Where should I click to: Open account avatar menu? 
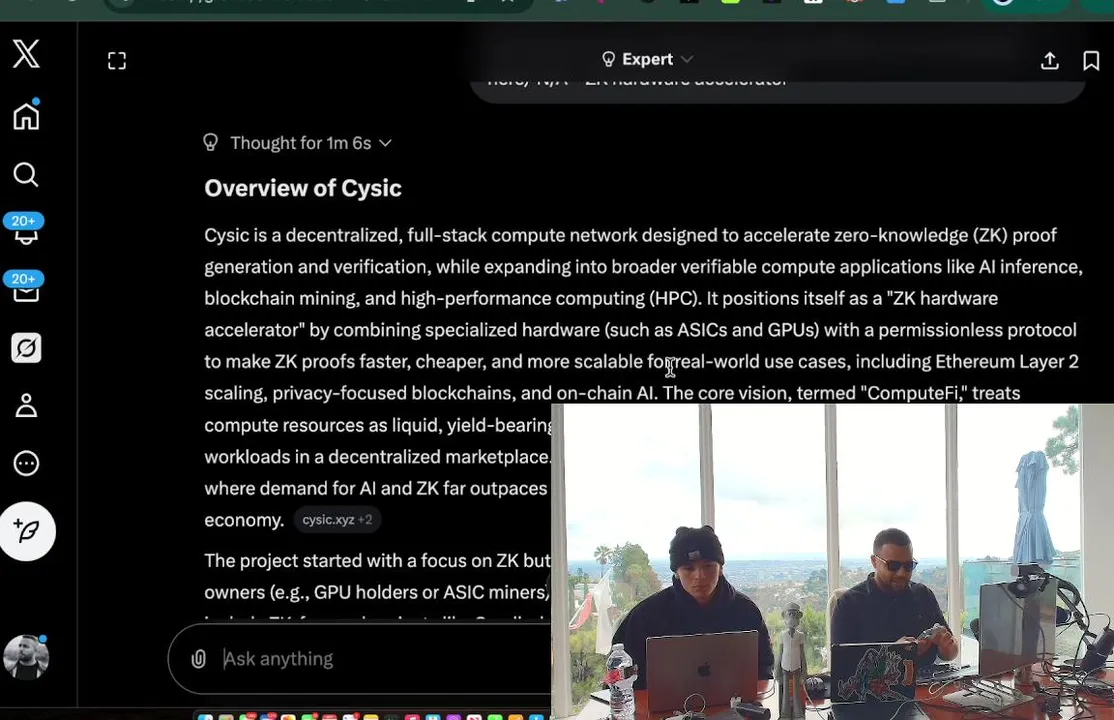(x=26, y=657)
